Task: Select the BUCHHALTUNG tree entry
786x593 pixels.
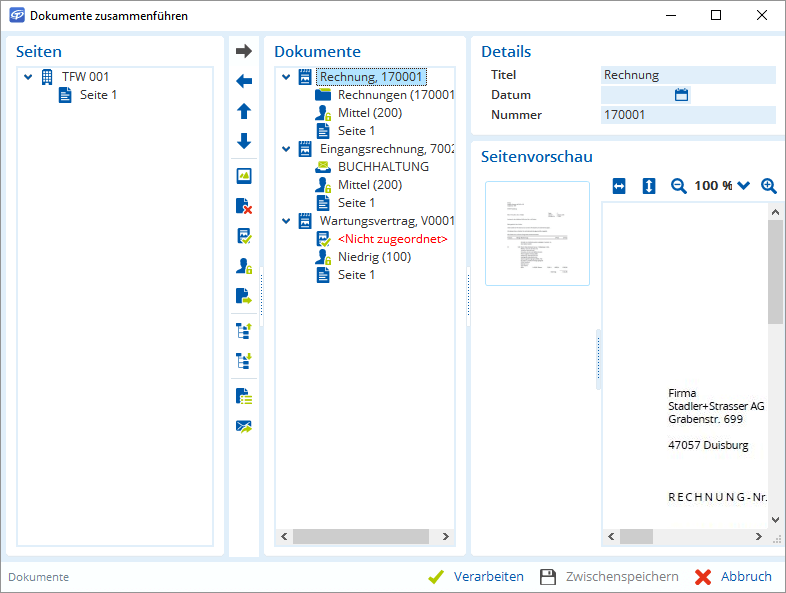Action: (383, 167)
